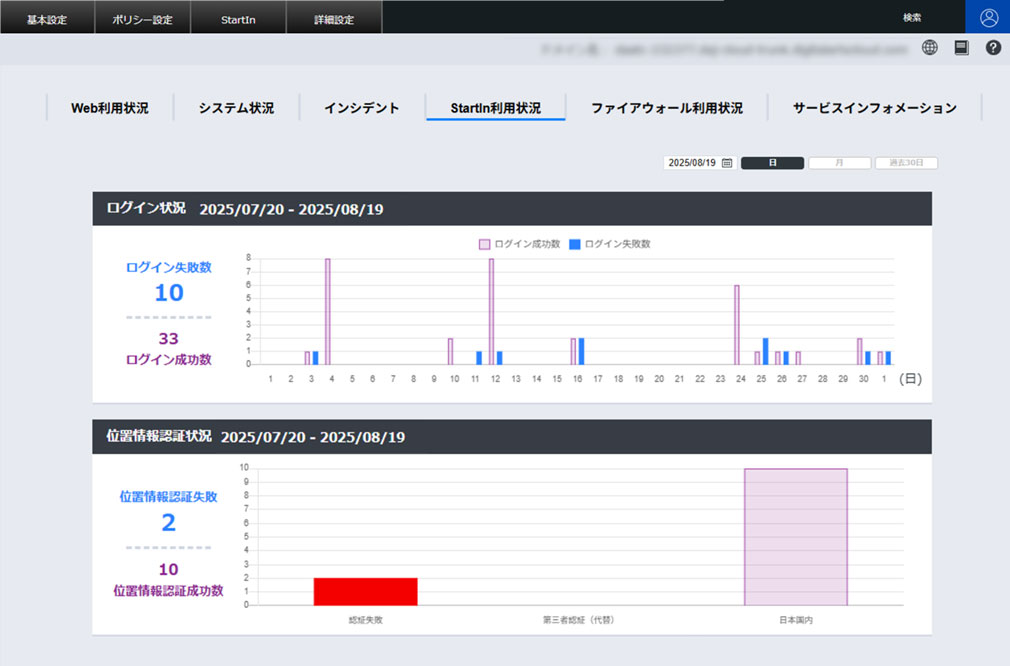
Task: Click the Web利用状況 link
Action: pyautogui.click(x=109, y=108)
